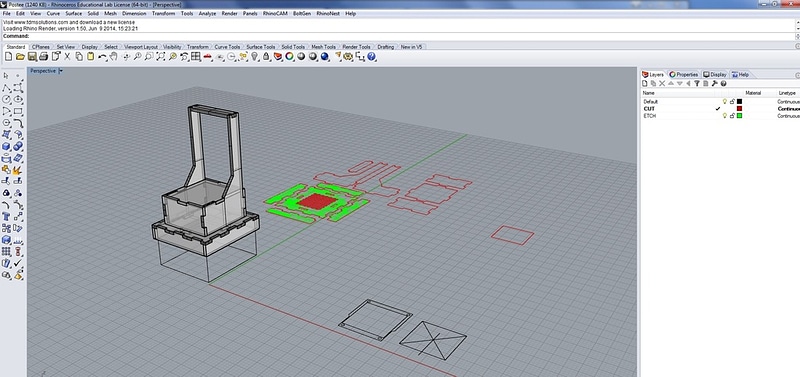Select the Polyline tool in left sidebar

click(x=6, y=88)
